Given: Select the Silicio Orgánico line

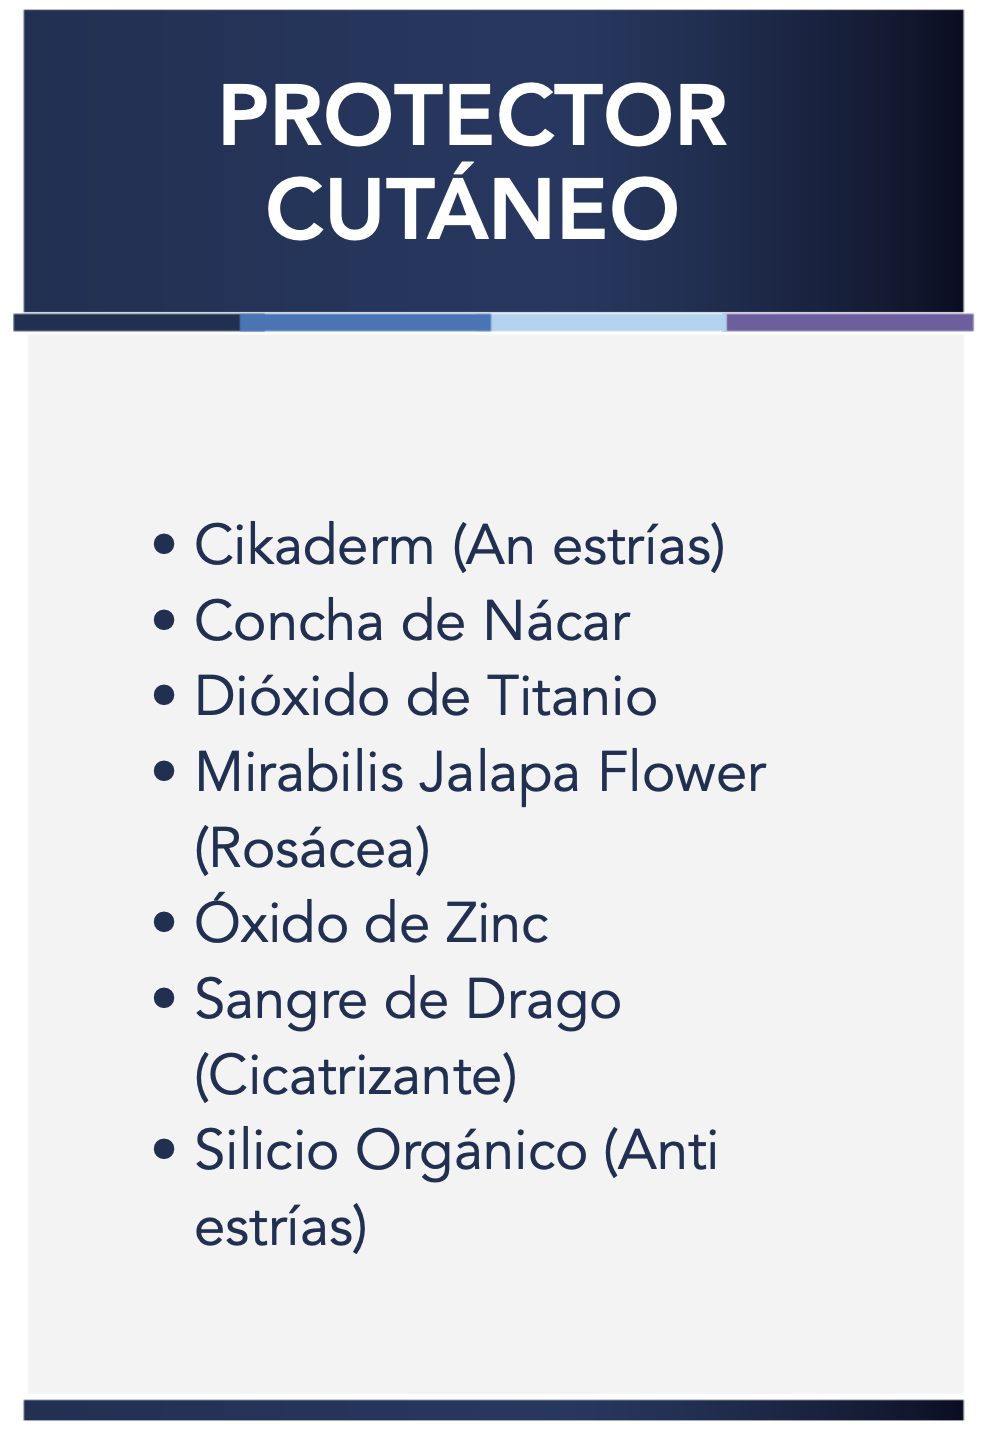Looking at the screenshot, I should click(x=456, y=1151).
